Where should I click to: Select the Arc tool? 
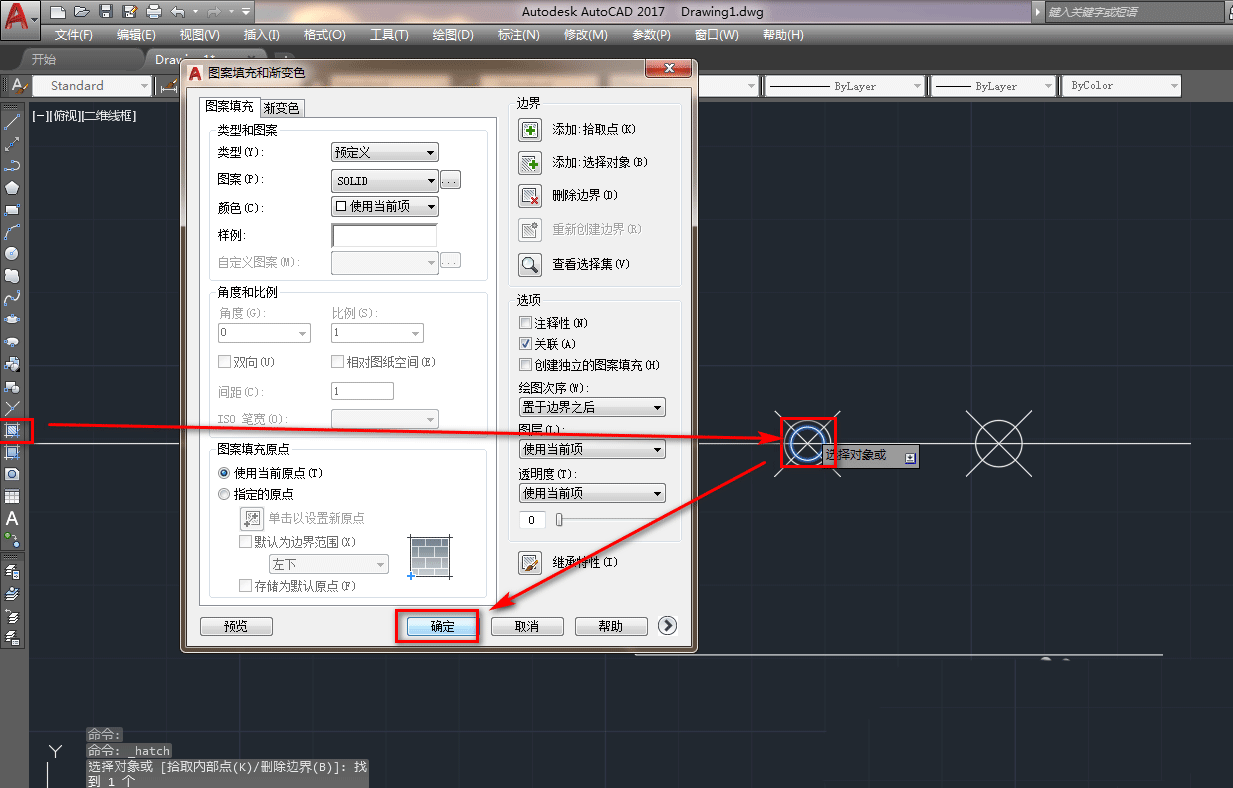coord(12,232)
